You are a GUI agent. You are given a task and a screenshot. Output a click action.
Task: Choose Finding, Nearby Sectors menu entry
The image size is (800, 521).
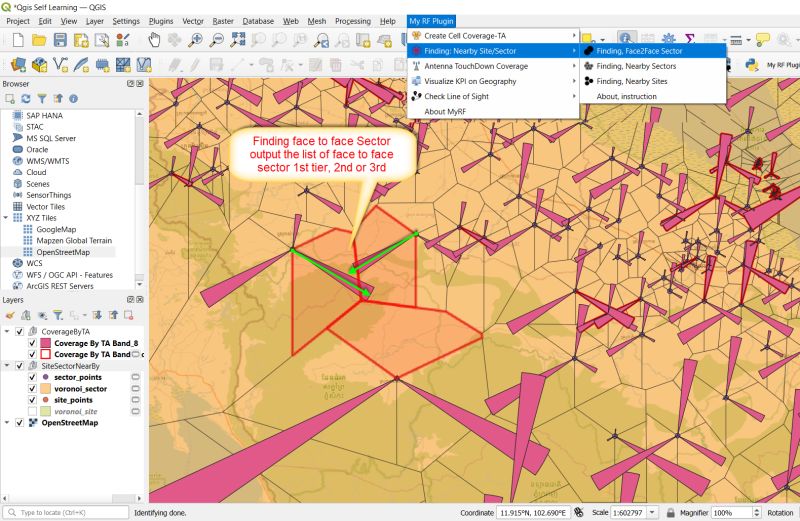tap(653, 66)
